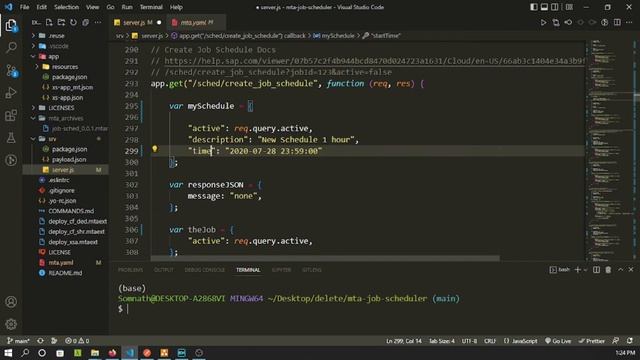Open the Run and Debug view
This screenshot has height=360, width=640.
pyautogui.click(x=11, y=93)
